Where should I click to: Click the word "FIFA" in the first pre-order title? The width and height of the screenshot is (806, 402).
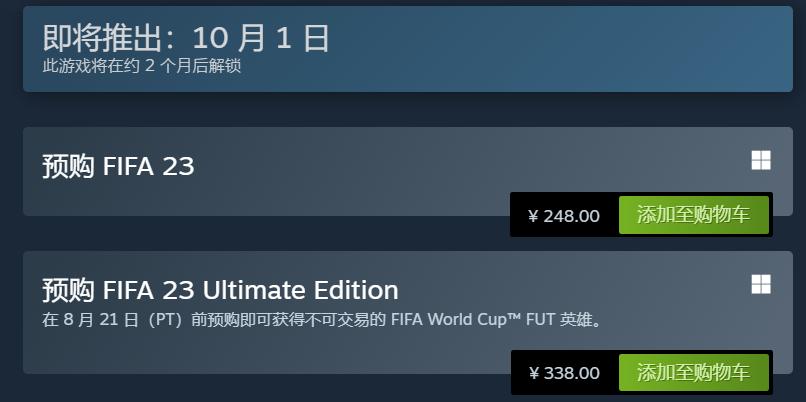pyautogui.click(x=128, y=166)
